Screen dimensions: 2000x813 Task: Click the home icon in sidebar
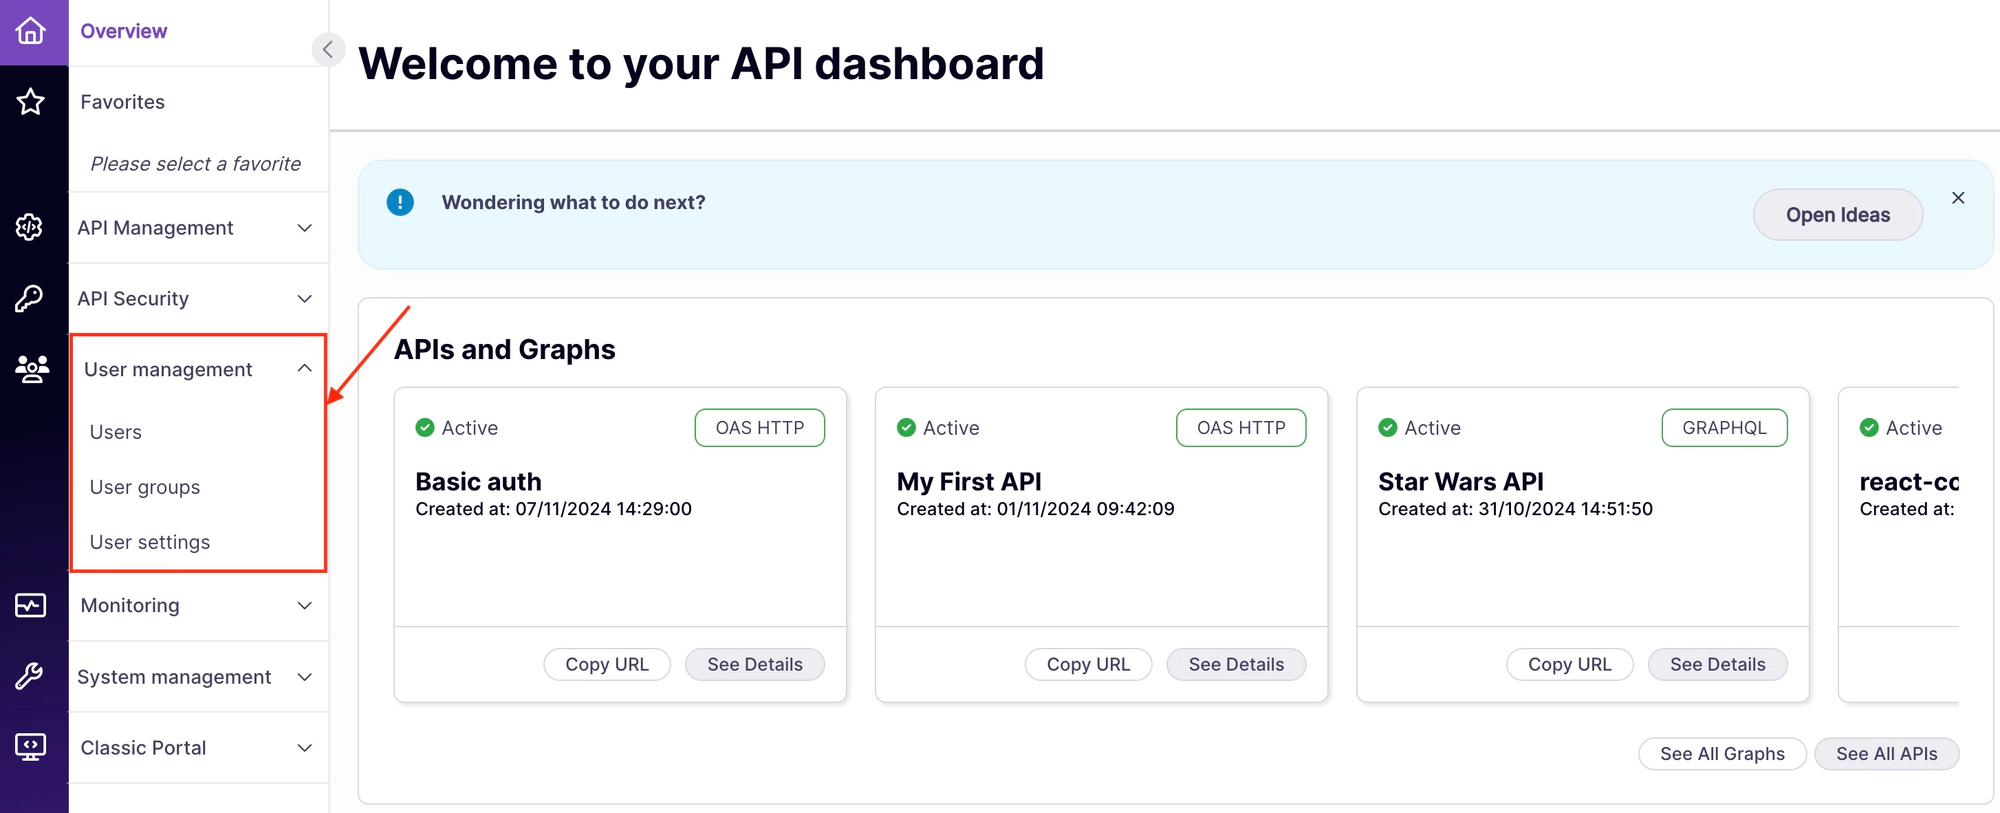(31, 31)
